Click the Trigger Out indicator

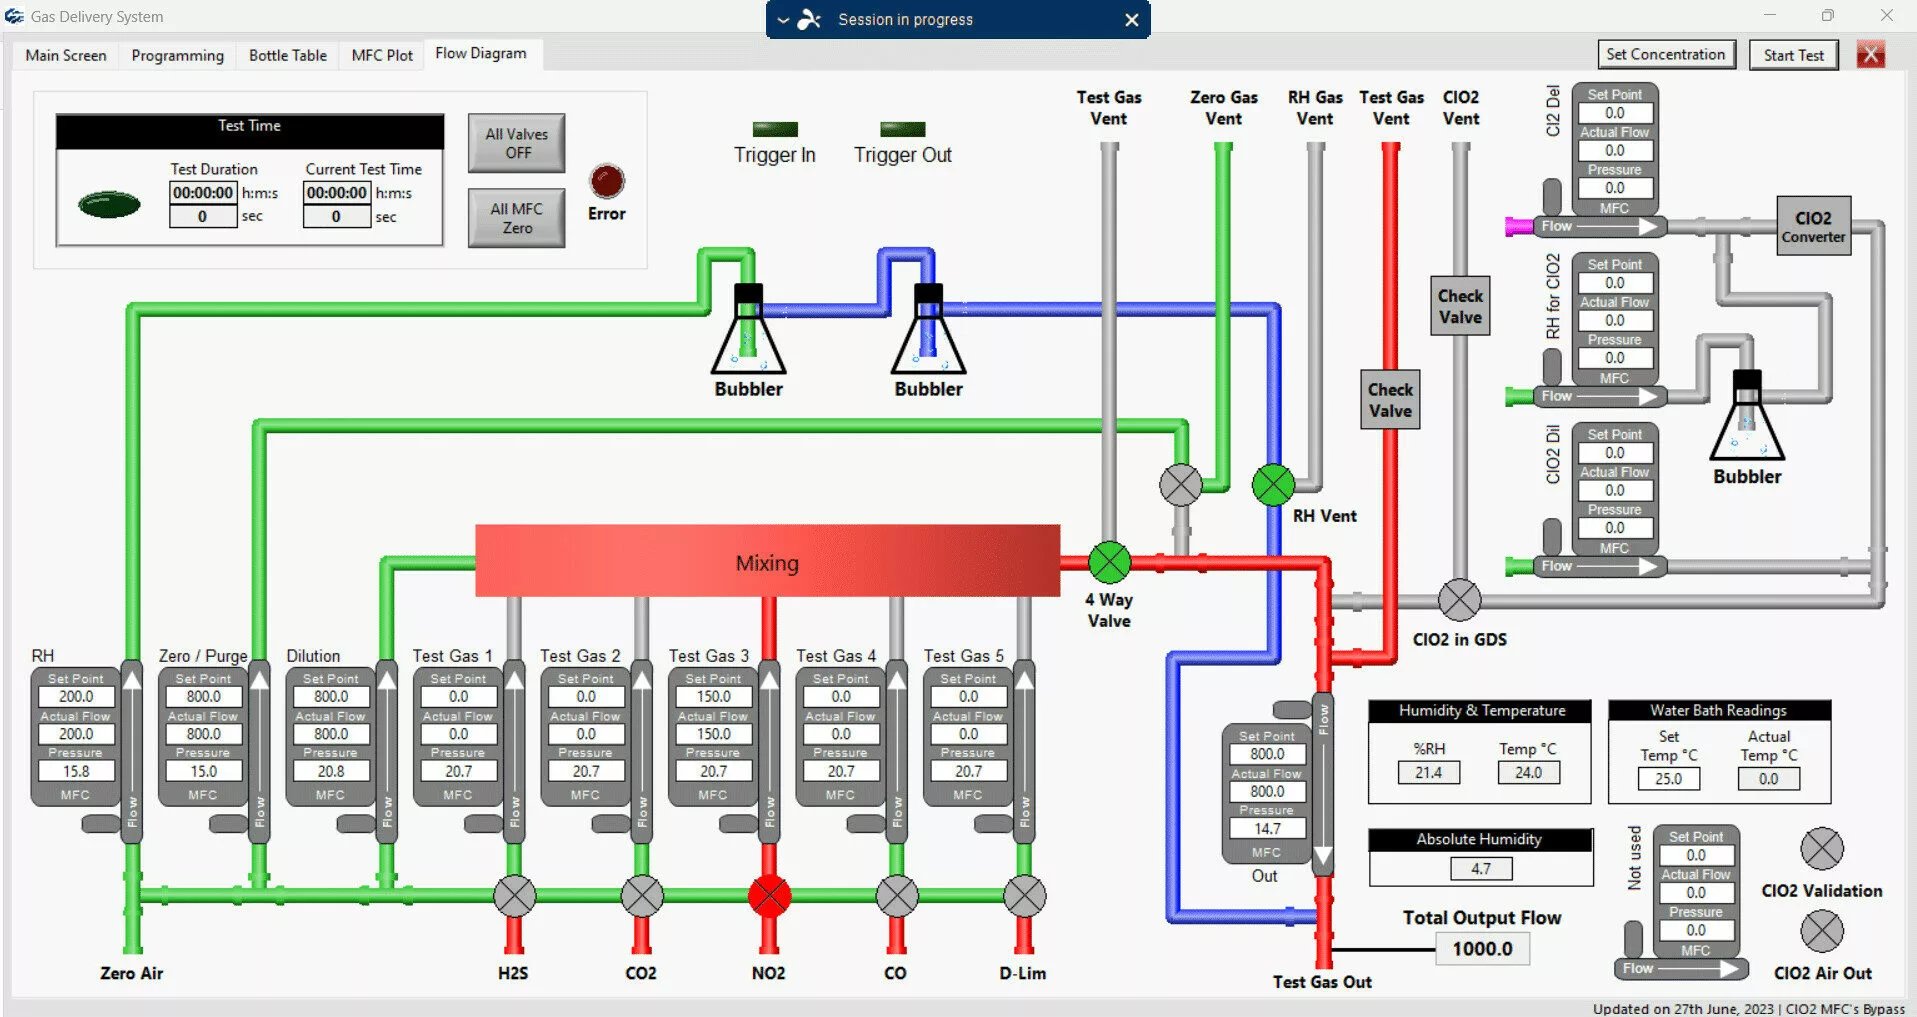point(902,129)
